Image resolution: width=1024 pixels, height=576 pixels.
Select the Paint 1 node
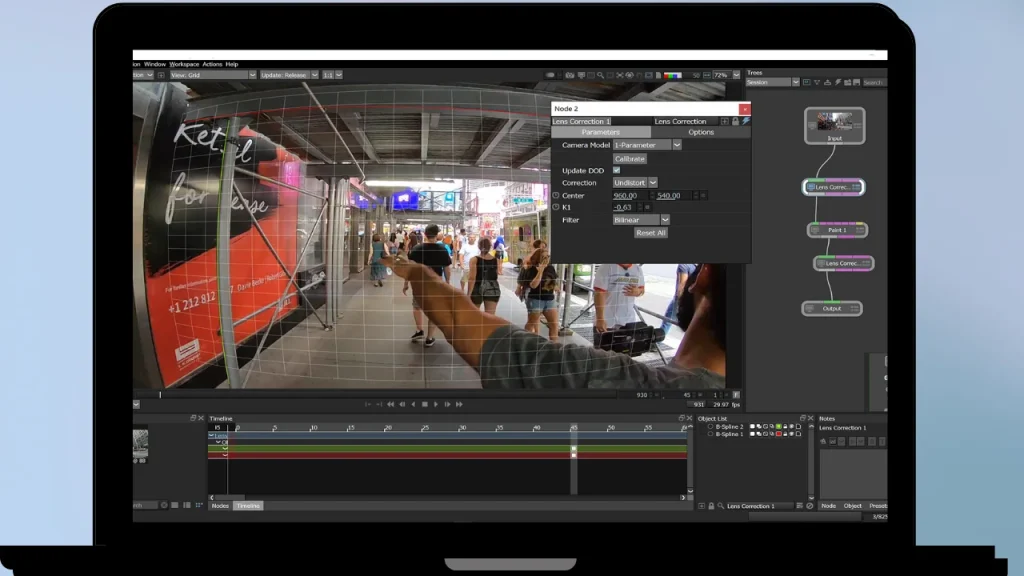837,230
